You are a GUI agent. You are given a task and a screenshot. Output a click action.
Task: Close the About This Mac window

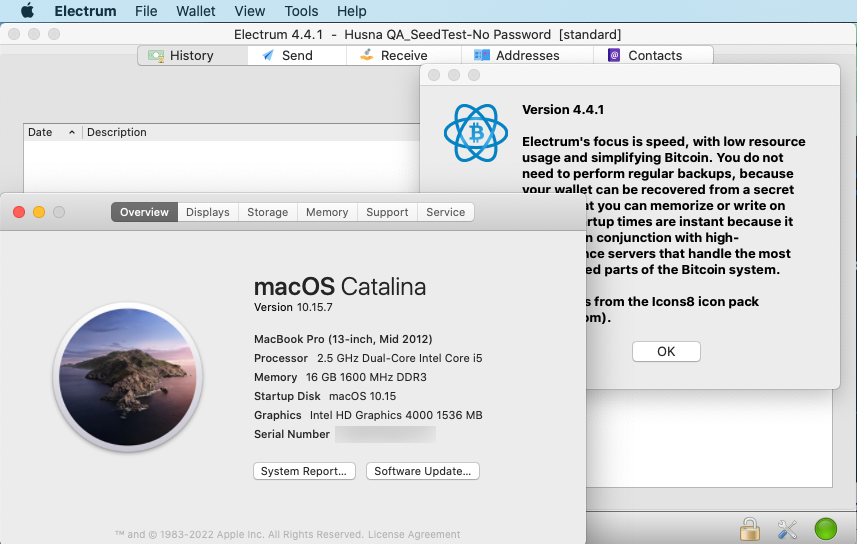(x=19, y=212)
